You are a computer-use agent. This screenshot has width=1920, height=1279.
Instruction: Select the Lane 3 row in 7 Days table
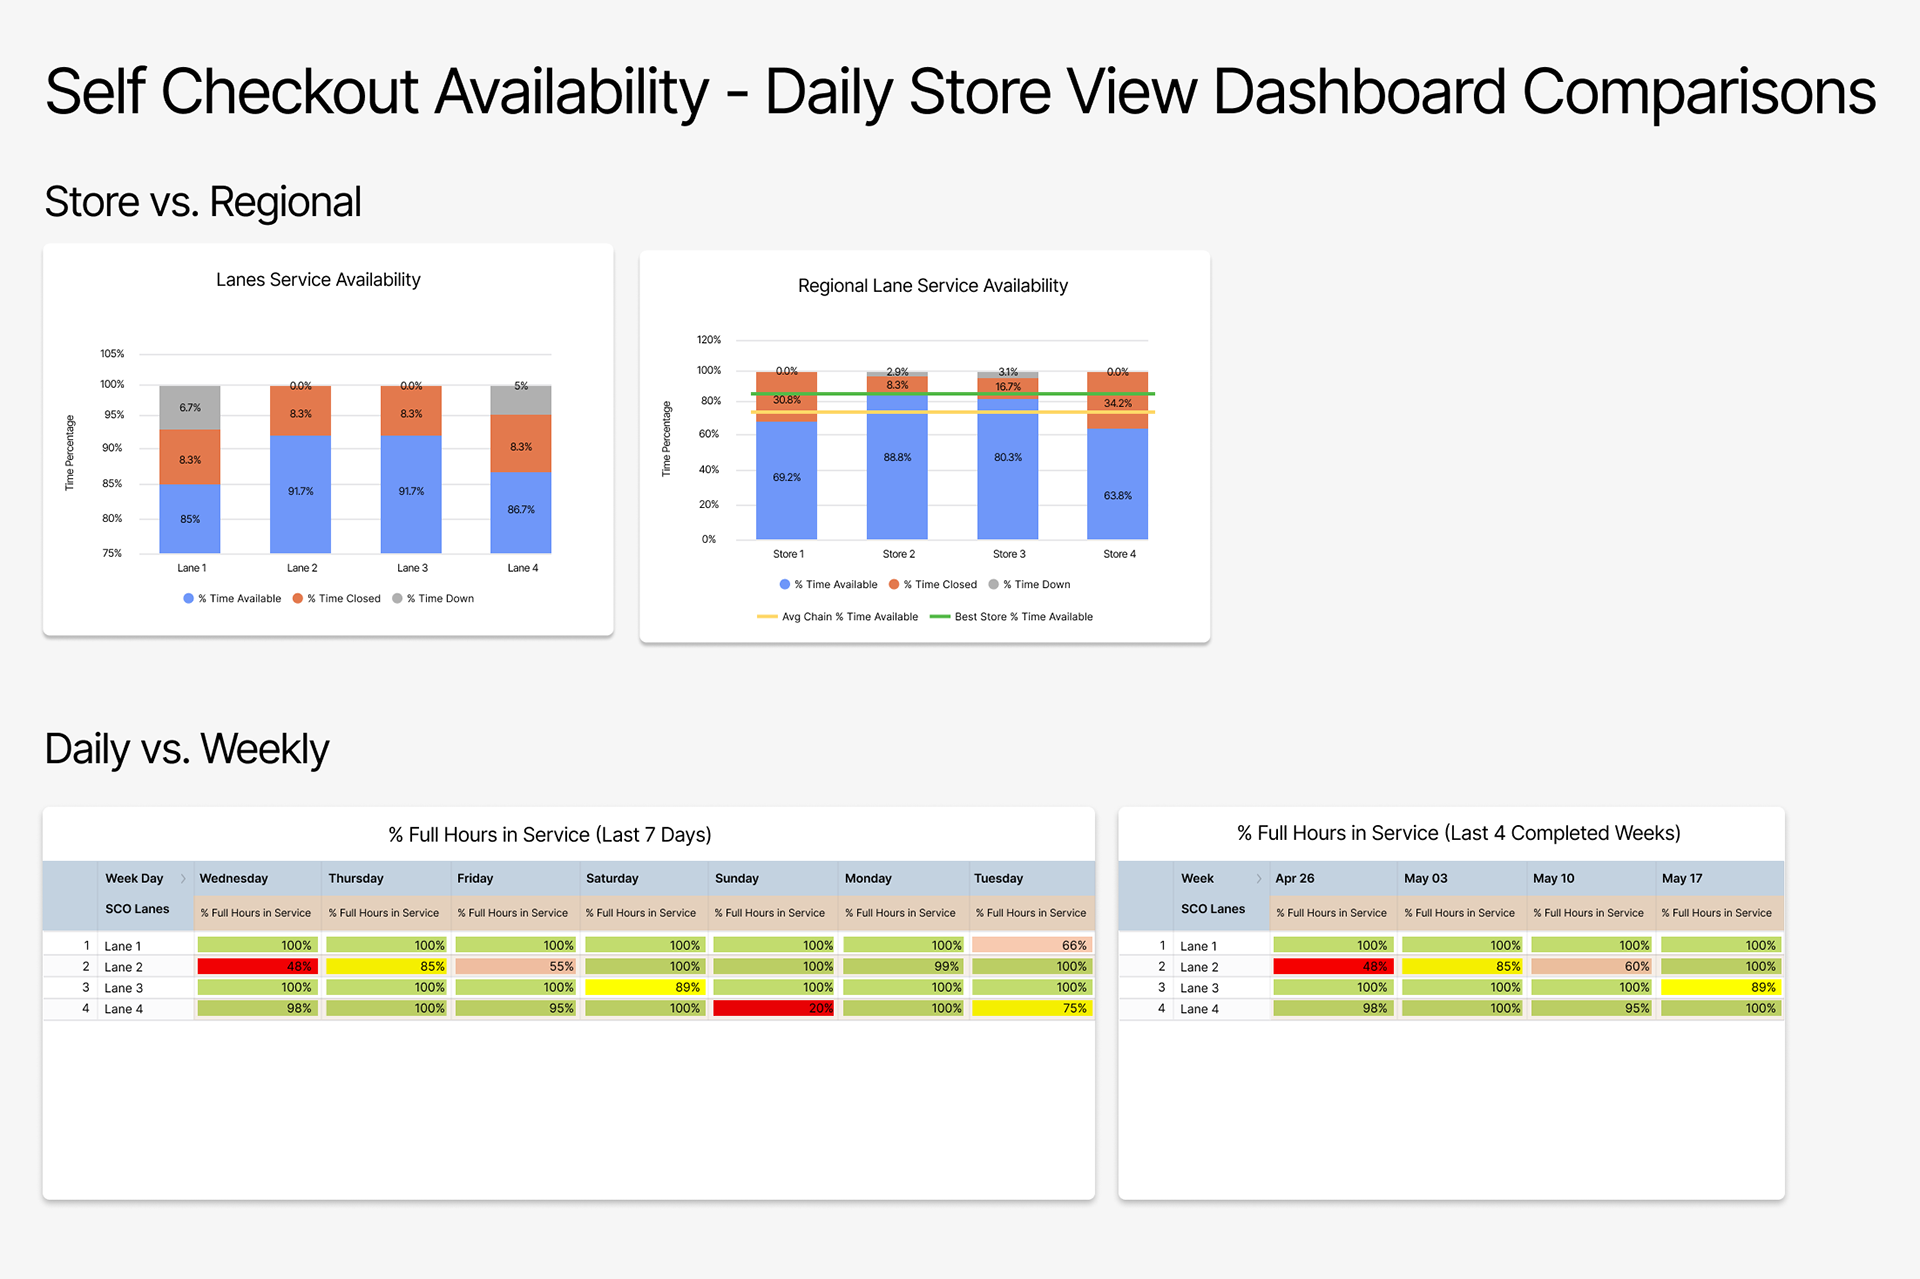click(x=124, y=988)
